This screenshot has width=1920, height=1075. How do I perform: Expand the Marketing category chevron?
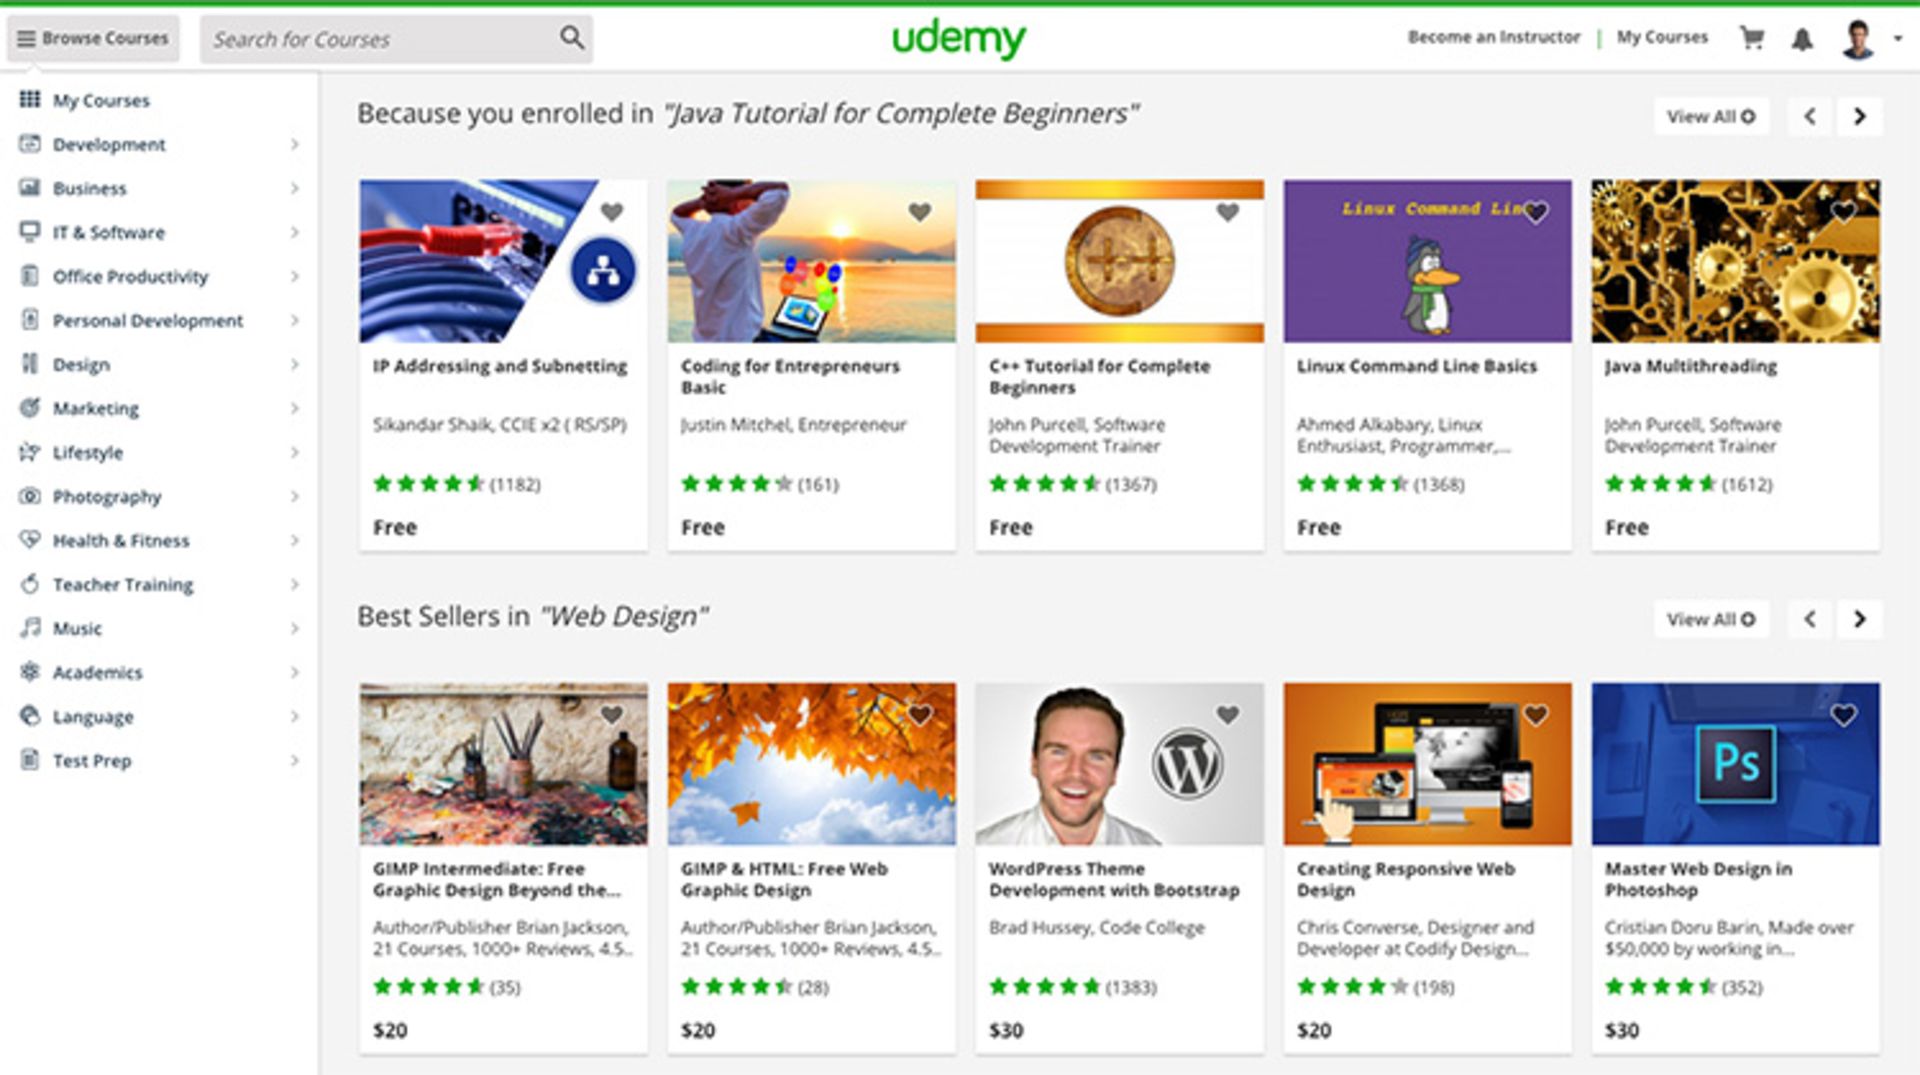click(x=294, y=408)
